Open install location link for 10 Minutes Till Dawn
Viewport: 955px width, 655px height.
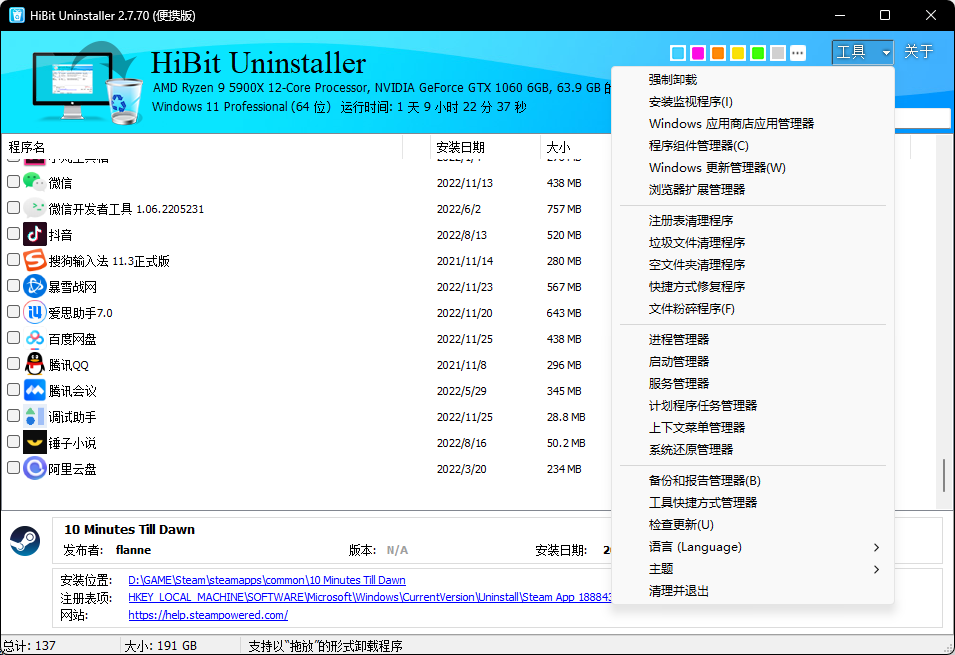click(x=267, y=580)
